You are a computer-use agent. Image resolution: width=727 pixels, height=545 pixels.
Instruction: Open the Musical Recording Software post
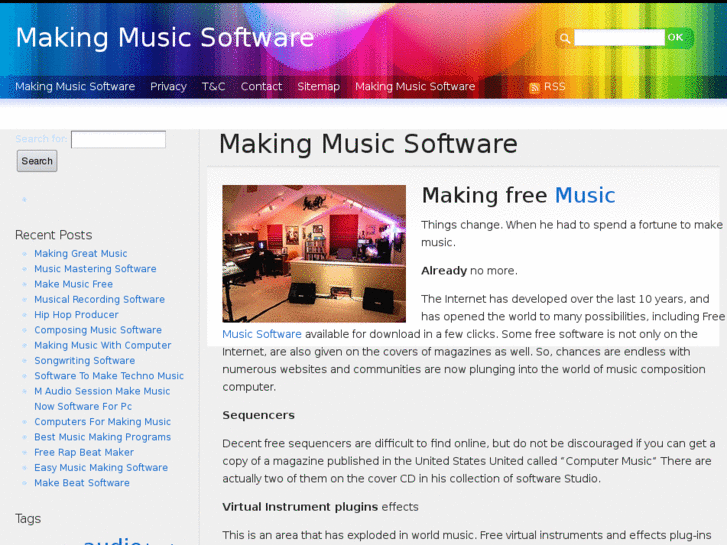pos(99,299)
